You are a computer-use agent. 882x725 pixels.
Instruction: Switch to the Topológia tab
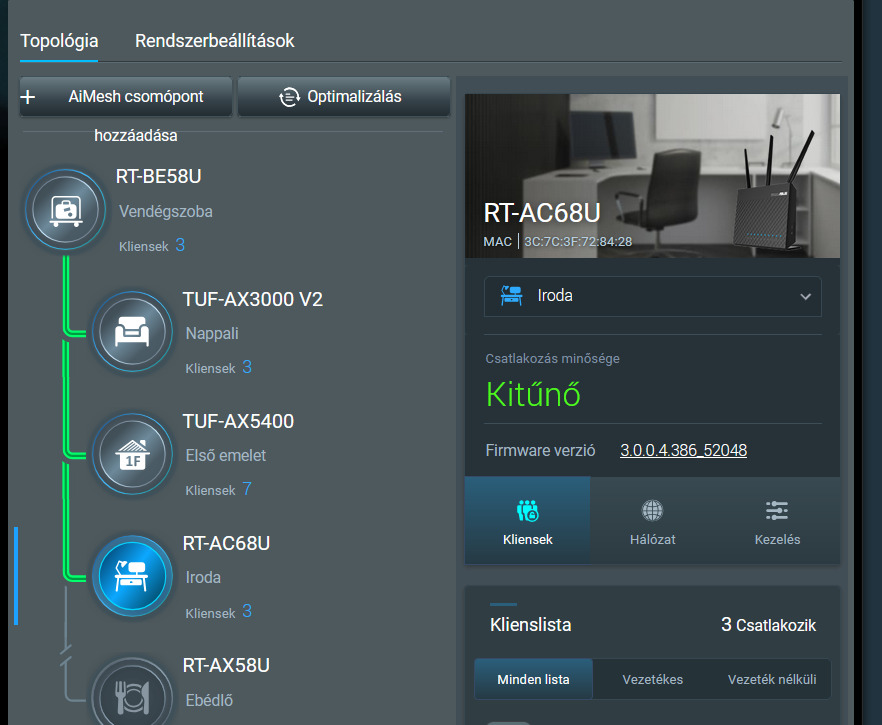(x=59, y=41)
